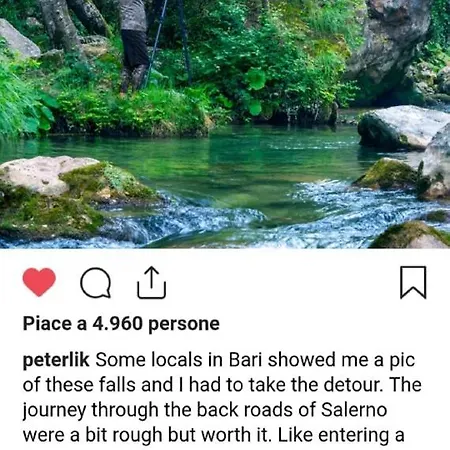The width and height of the screenshot is (450, 450).
Task: Tap the green pool in the photo
Action: coord(207,160)
